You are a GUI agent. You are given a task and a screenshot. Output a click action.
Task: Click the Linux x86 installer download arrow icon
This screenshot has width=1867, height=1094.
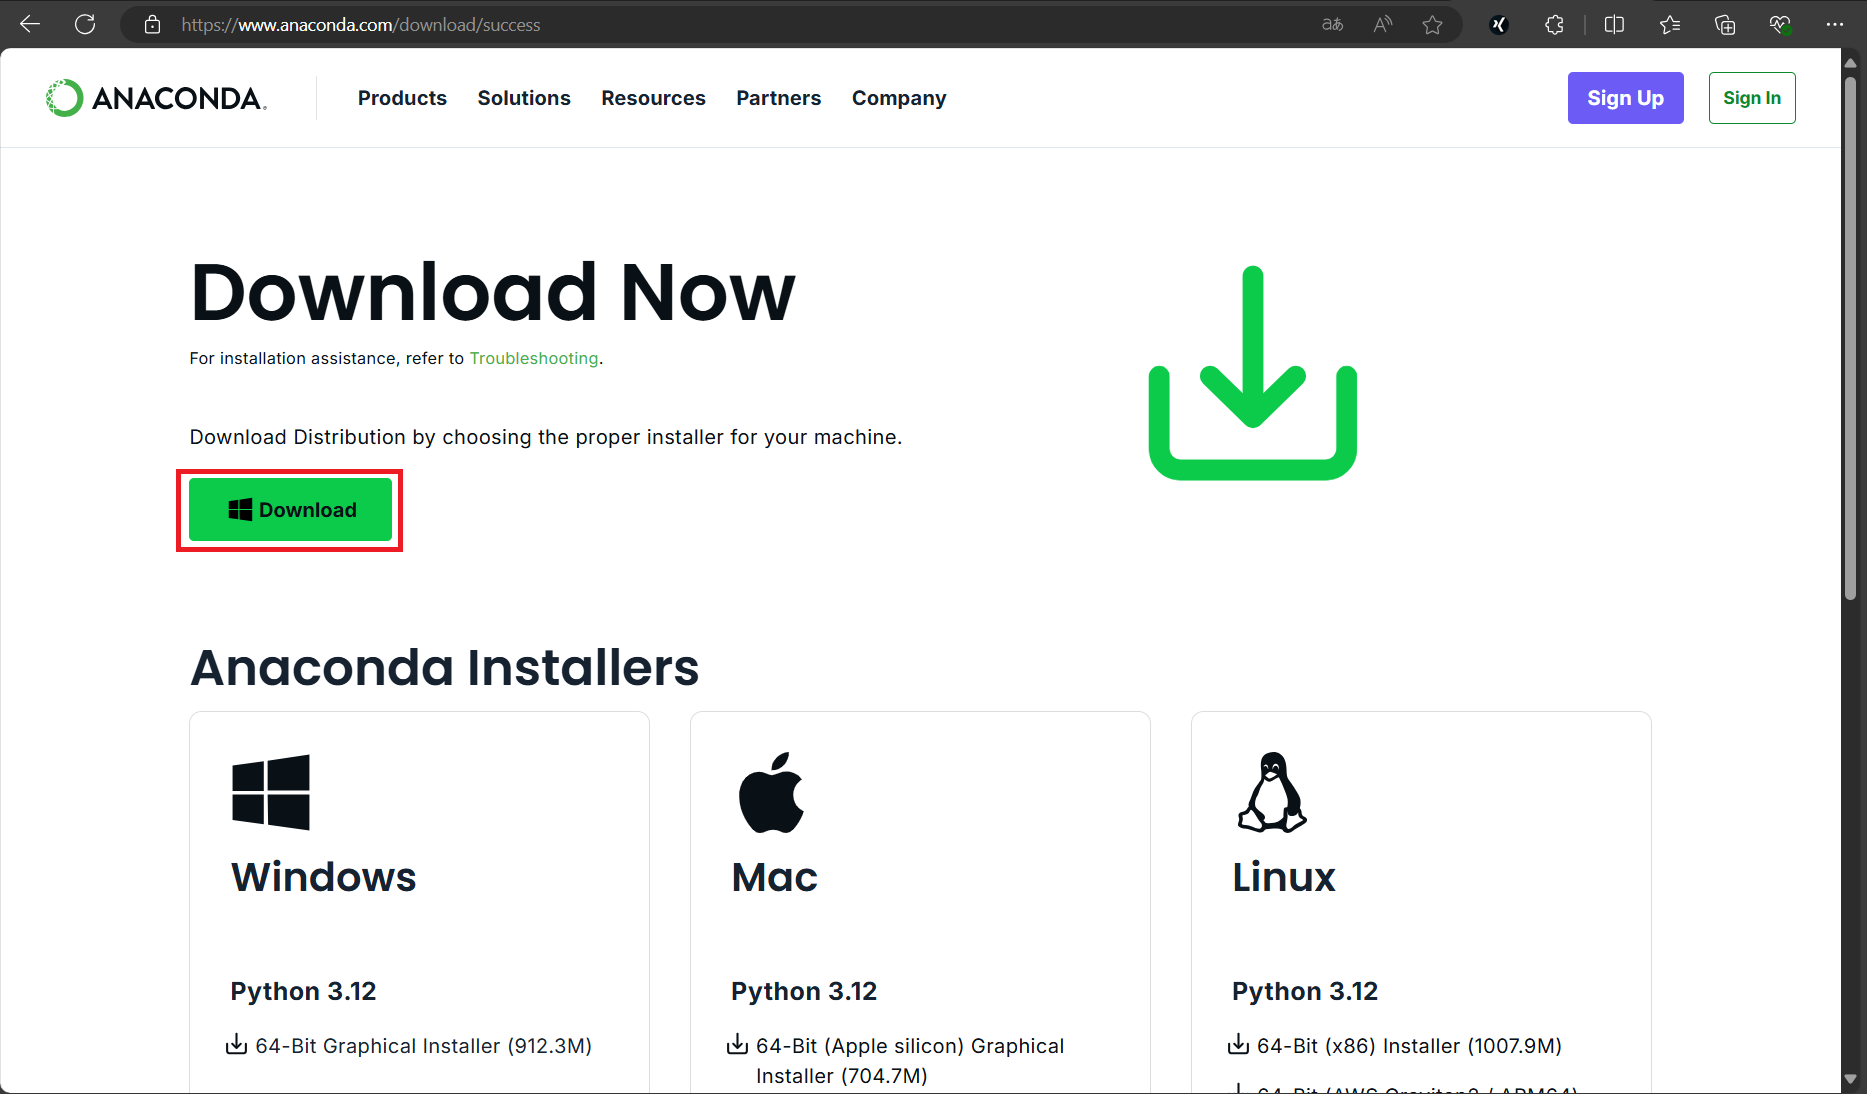(1238, 1045)
